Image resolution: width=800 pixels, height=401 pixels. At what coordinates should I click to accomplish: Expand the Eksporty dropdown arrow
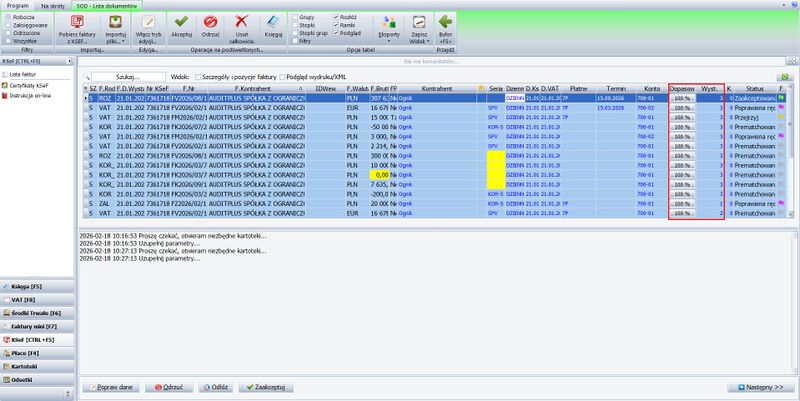click(x=389, y=41)
